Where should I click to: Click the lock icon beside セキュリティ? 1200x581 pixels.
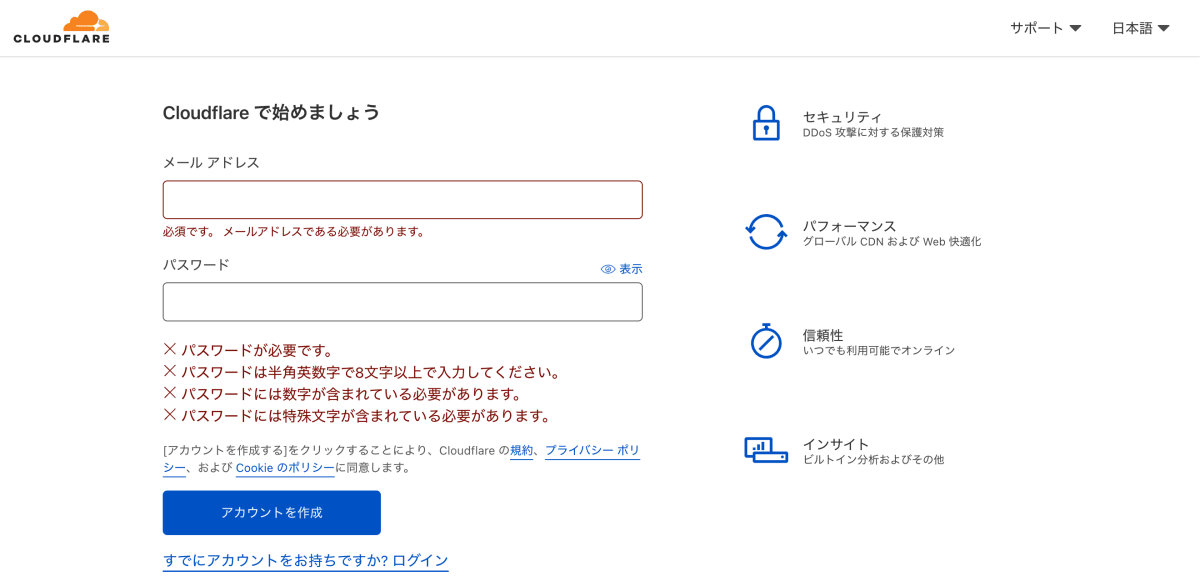pyautogui.click(x=765, y=123)
